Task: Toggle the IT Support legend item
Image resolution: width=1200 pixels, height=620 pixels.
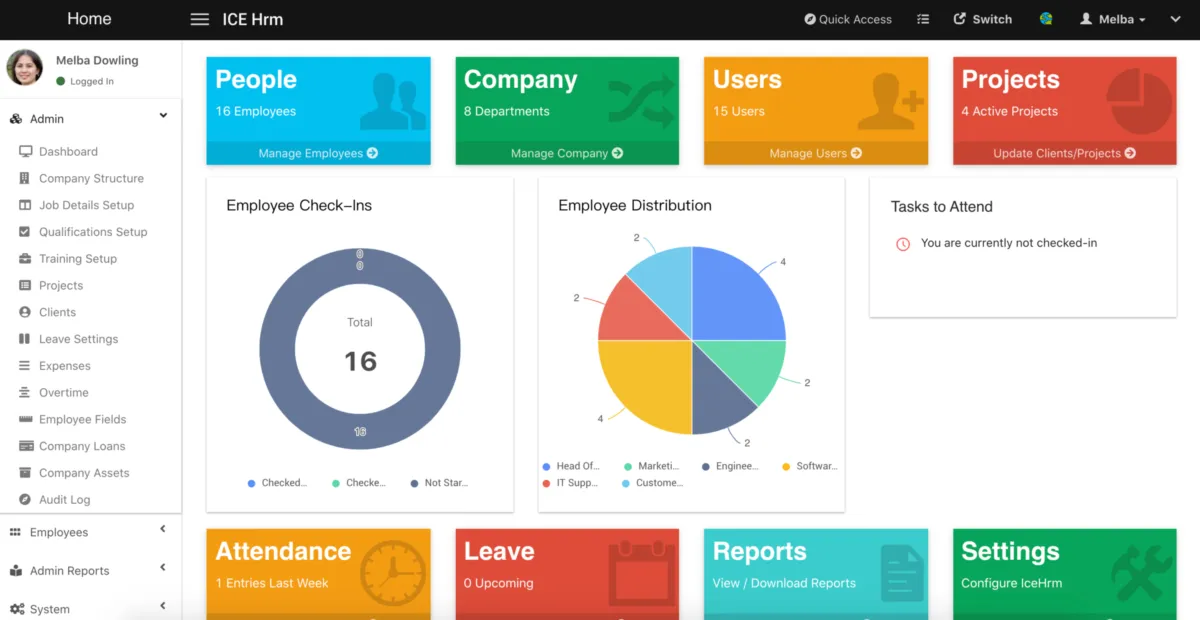Action: [x=570, y=483]
